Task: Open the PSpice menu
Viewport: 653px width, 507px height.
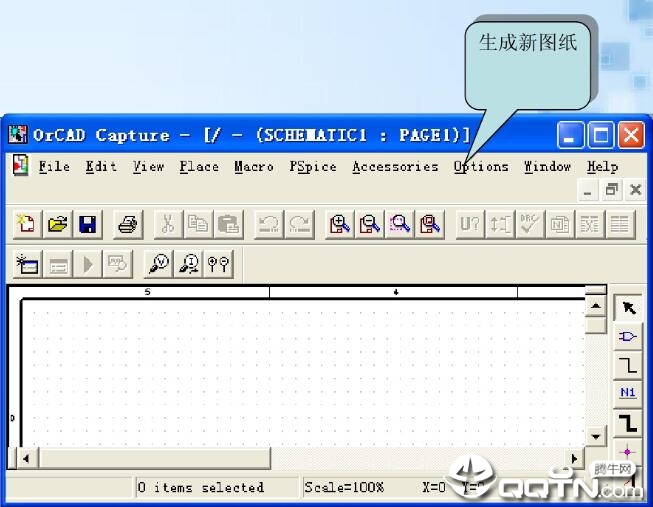Action: tap(313, 167)
